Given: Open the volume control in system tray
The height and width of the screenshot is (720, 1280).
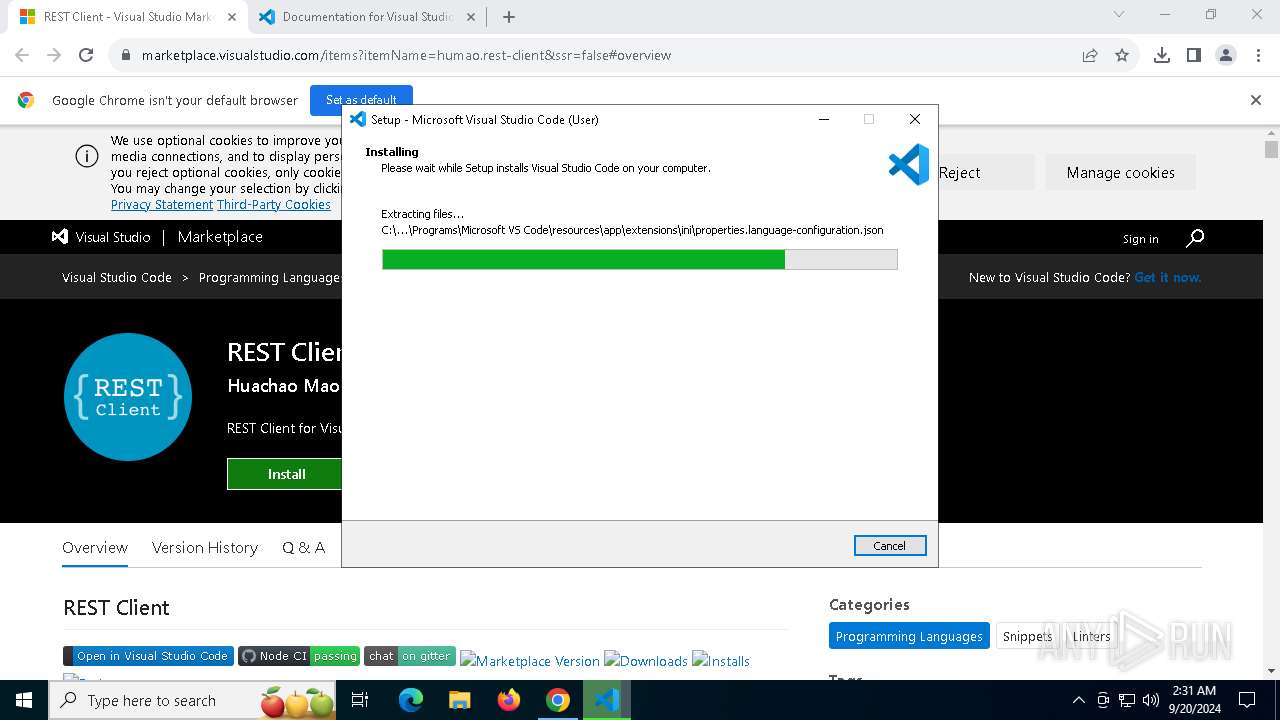Looking at the screenshot, I should [1150, 700].
